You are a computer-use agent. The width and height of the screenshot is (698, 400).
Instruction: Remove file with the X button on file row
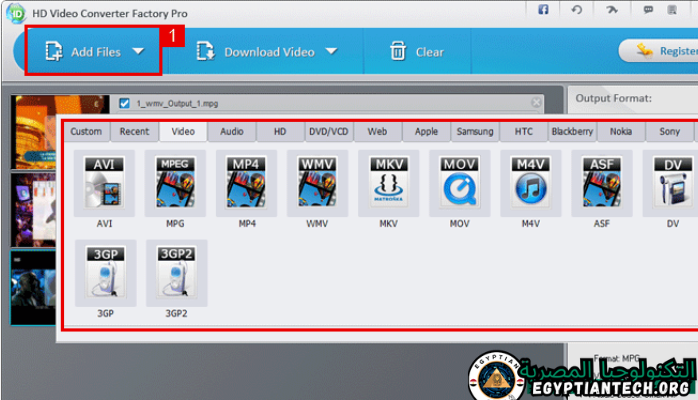[537, 103]
